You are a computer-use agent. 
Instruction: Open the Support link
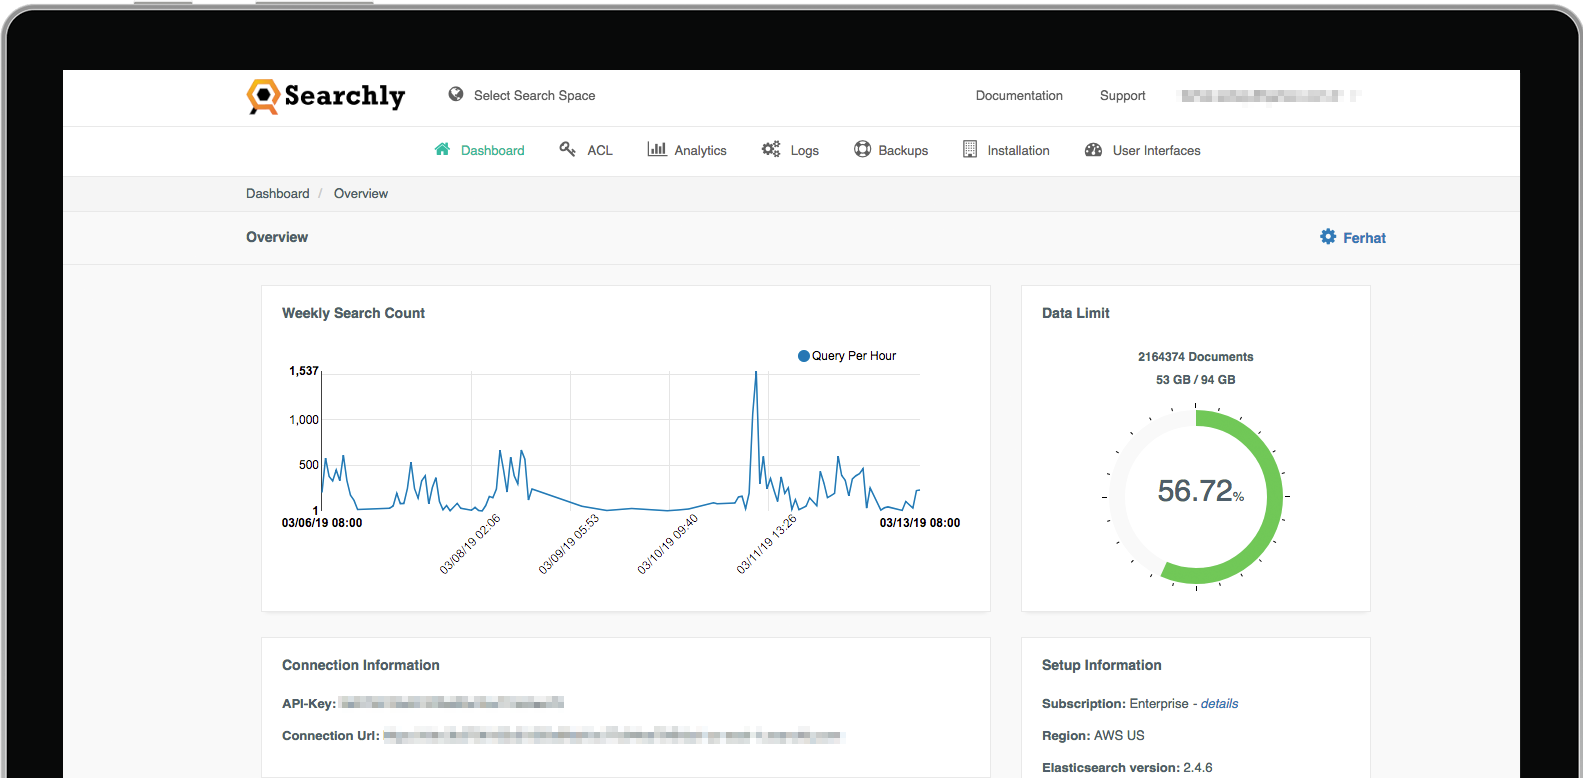(x=1122, y=96)
